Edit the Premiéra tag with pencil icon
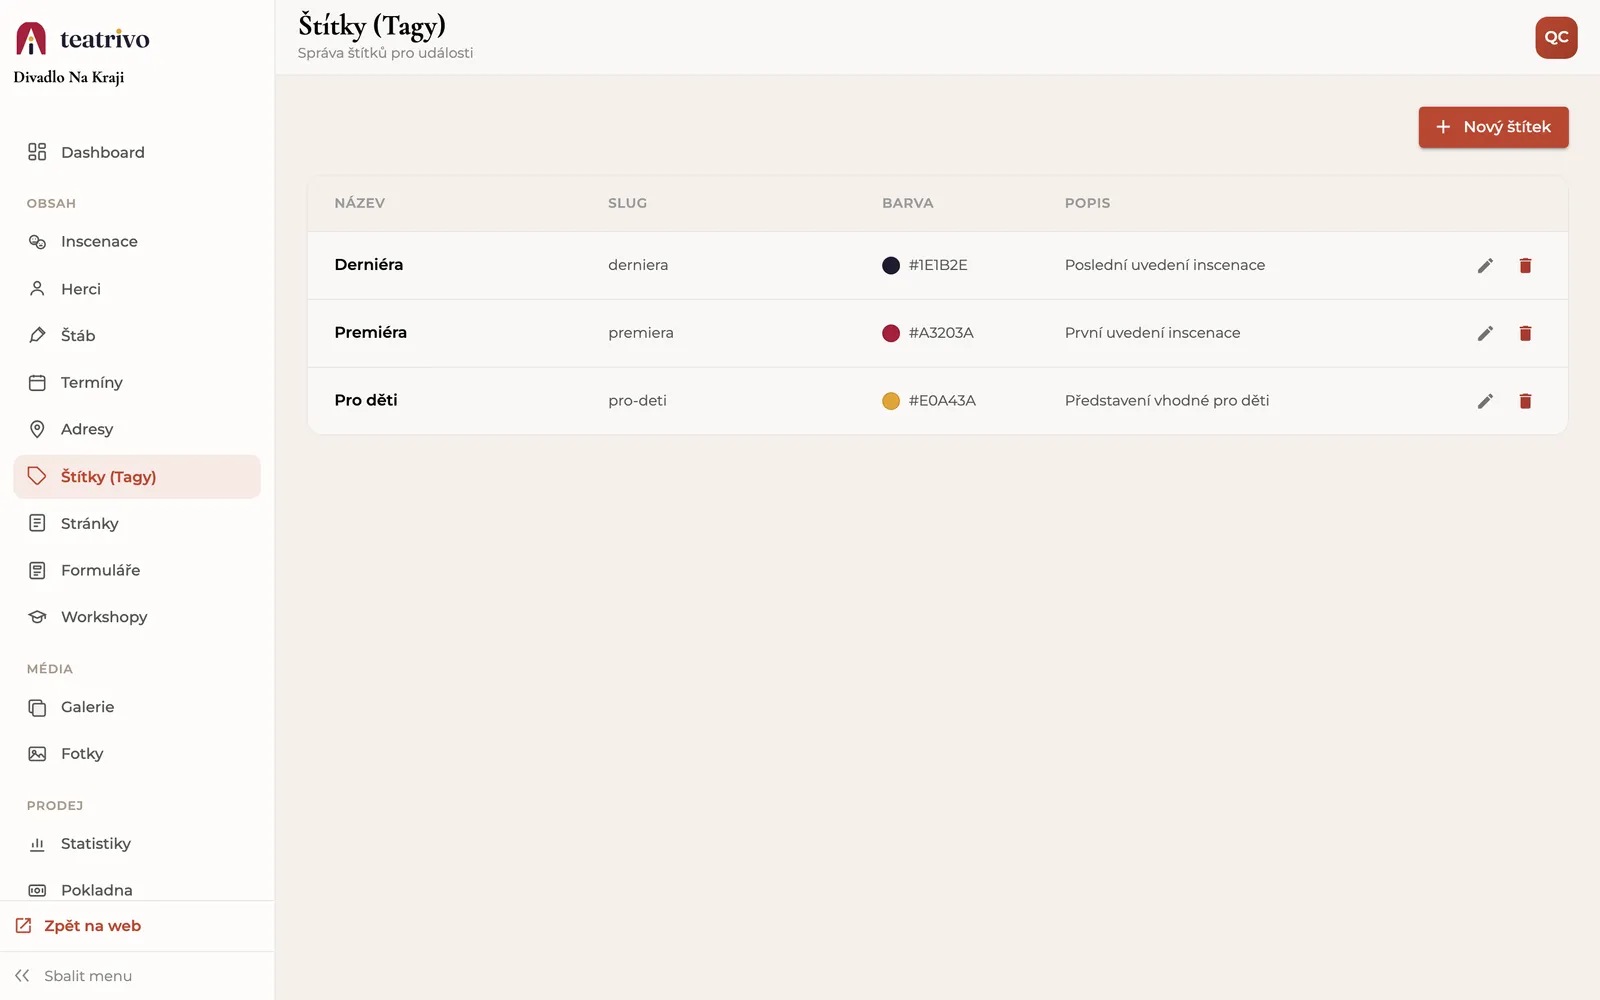This screenshot has width=1600, height=1000. (x=1485, y=333)
